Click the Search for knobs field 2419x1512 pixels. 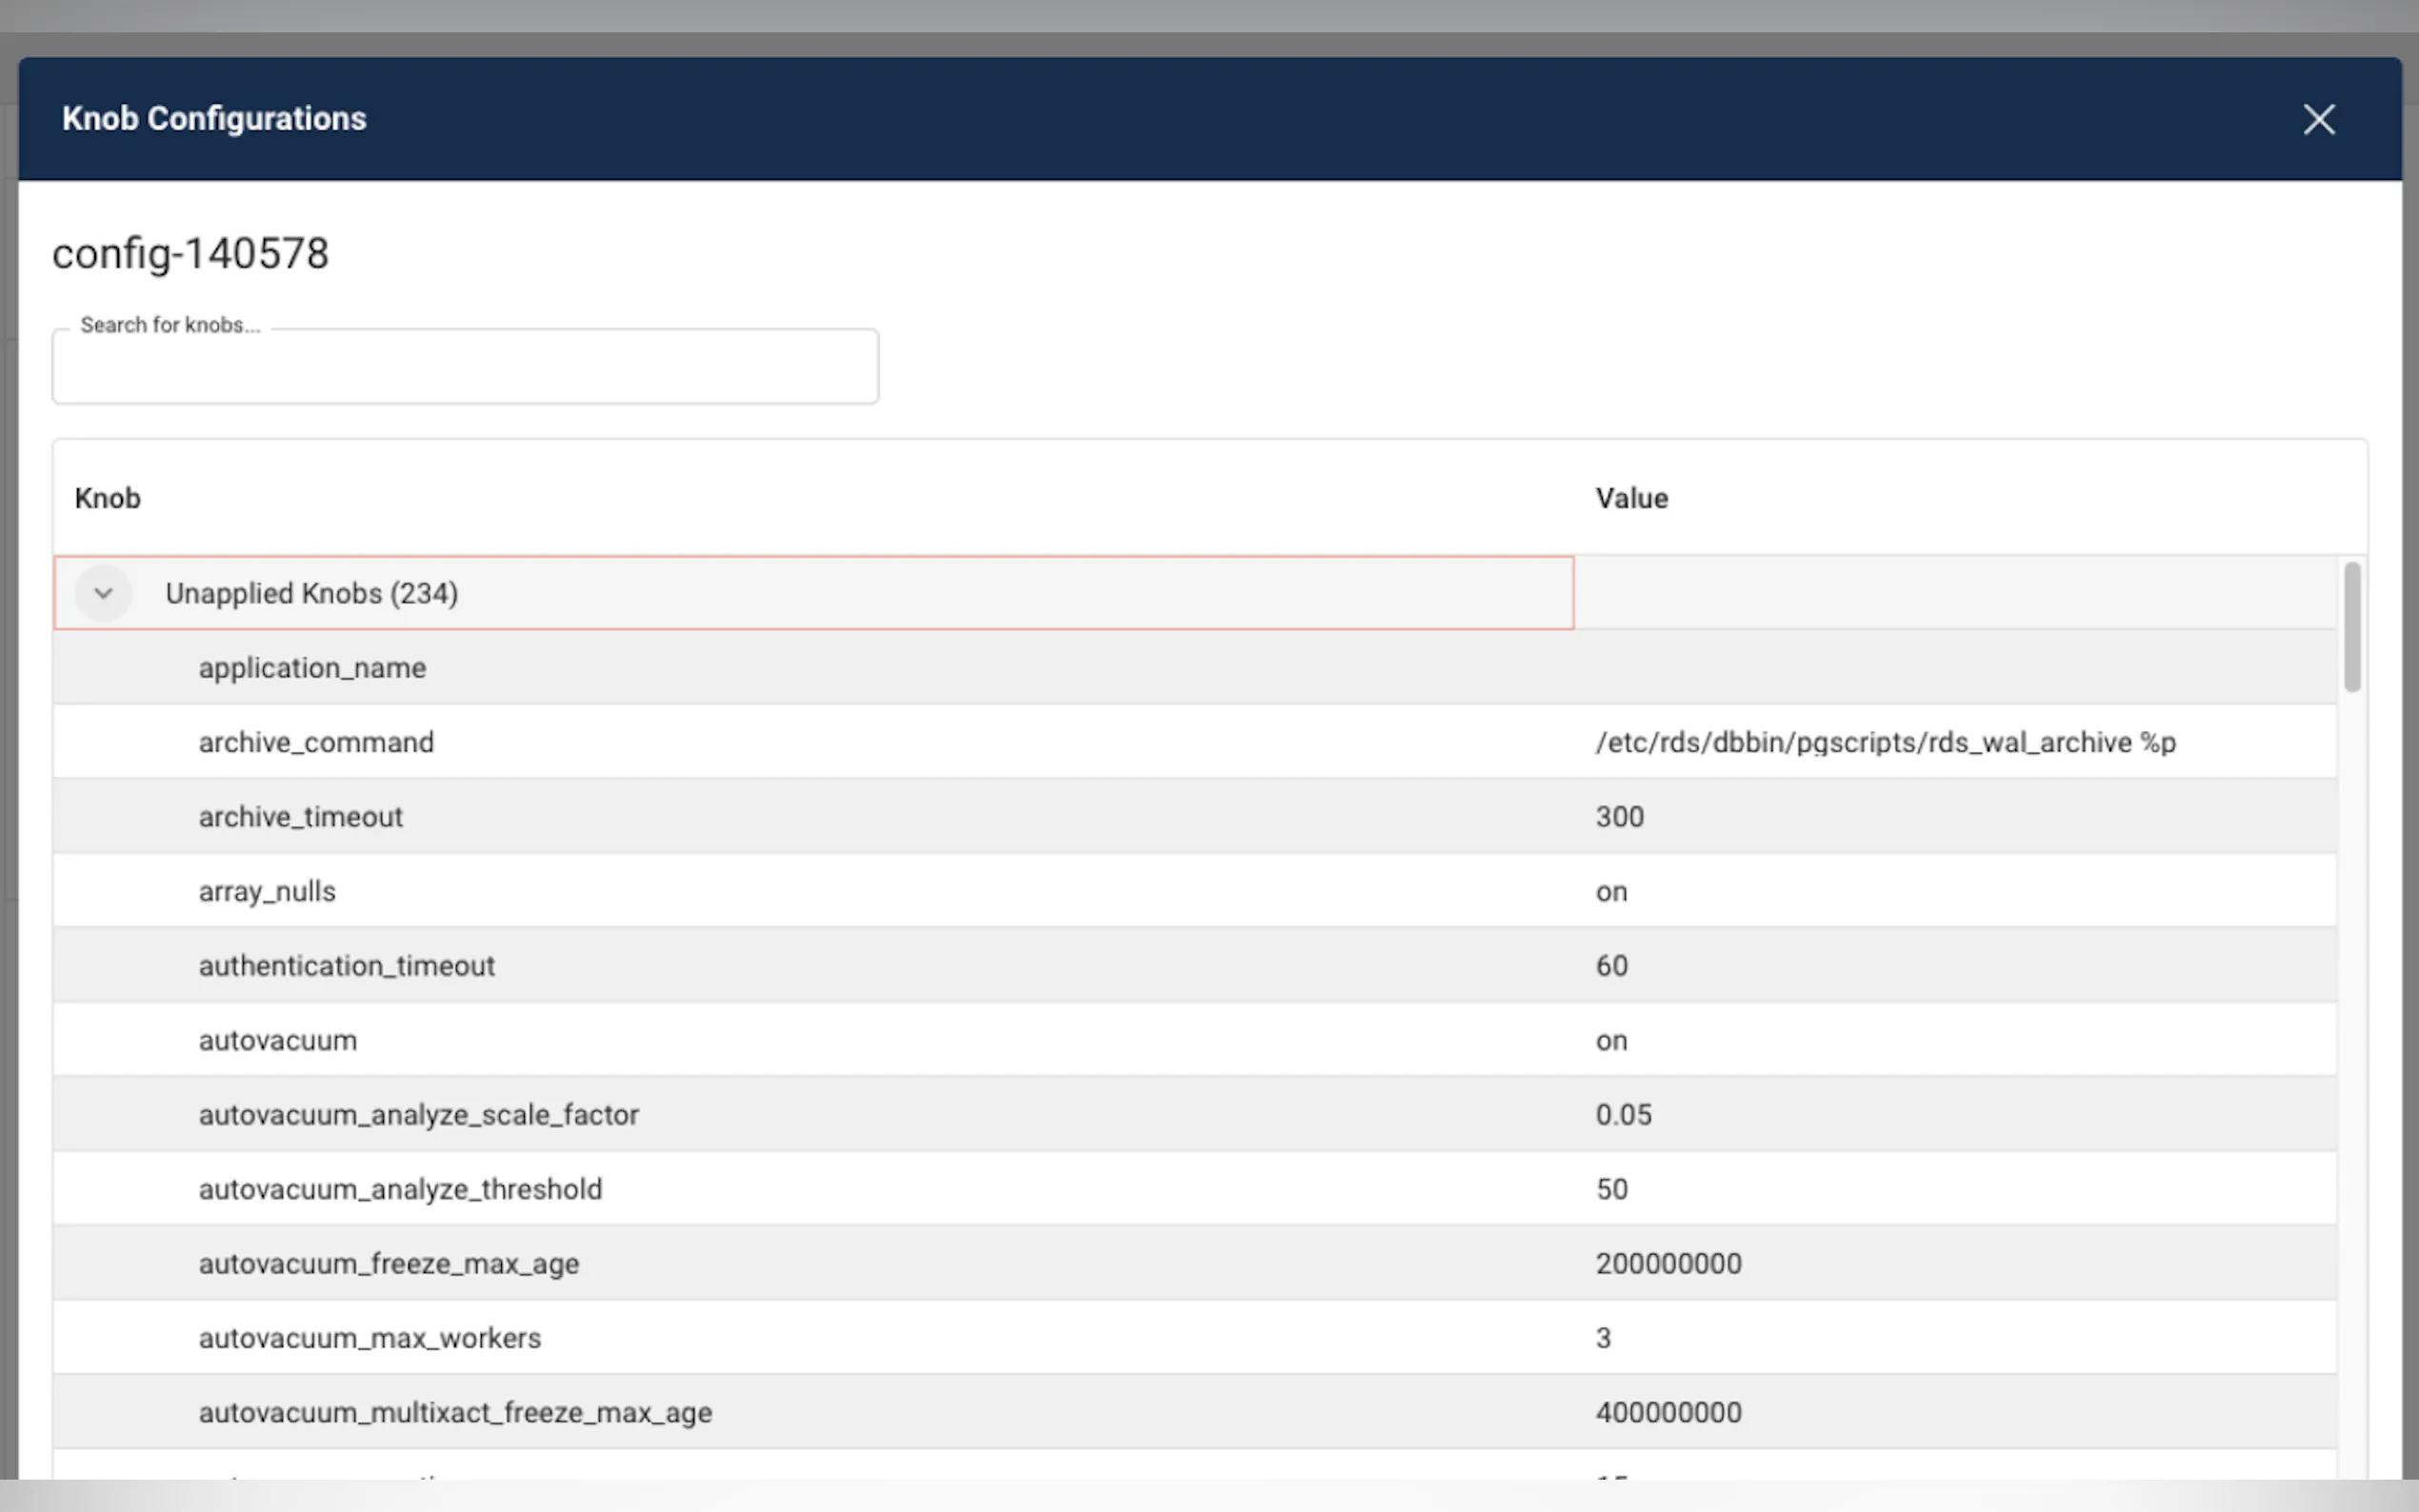tap(465, 367)
